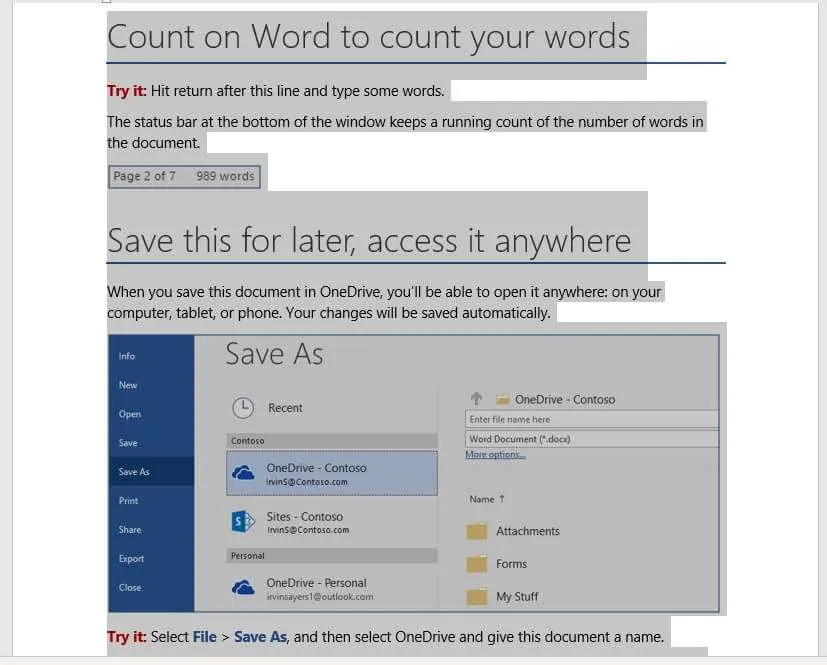827x665 pixels.
Task: Select Info in the blue sidebar
Action: coord(127,356)
